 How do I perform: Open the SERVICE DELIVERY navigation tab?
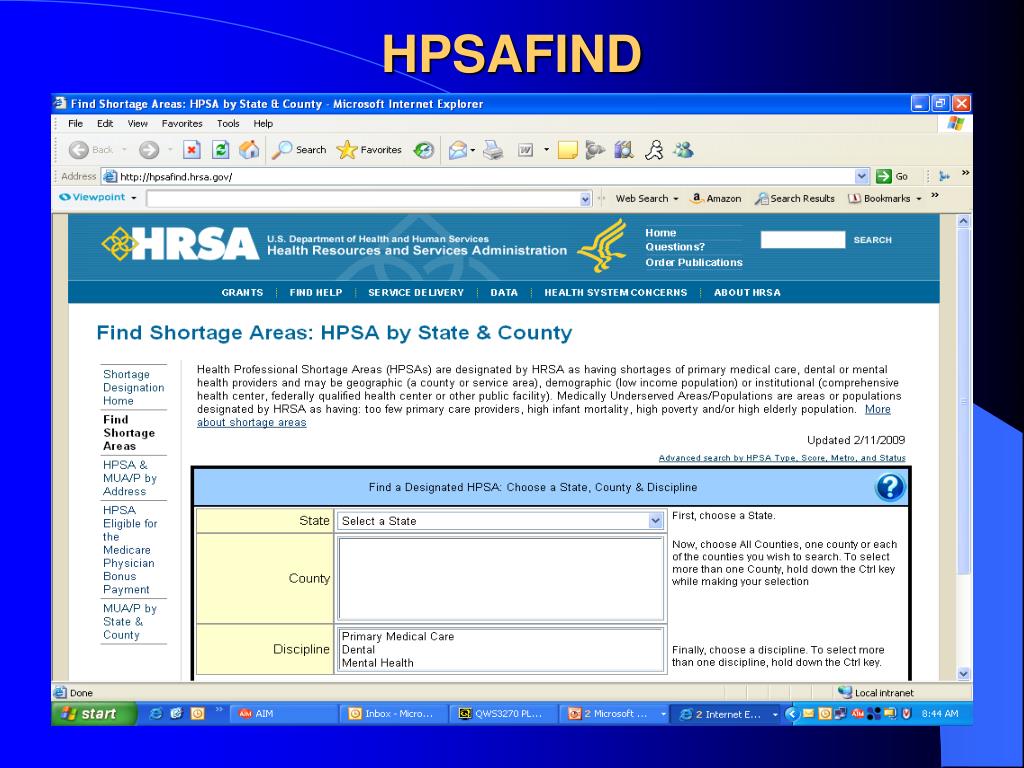click(416, 293)
